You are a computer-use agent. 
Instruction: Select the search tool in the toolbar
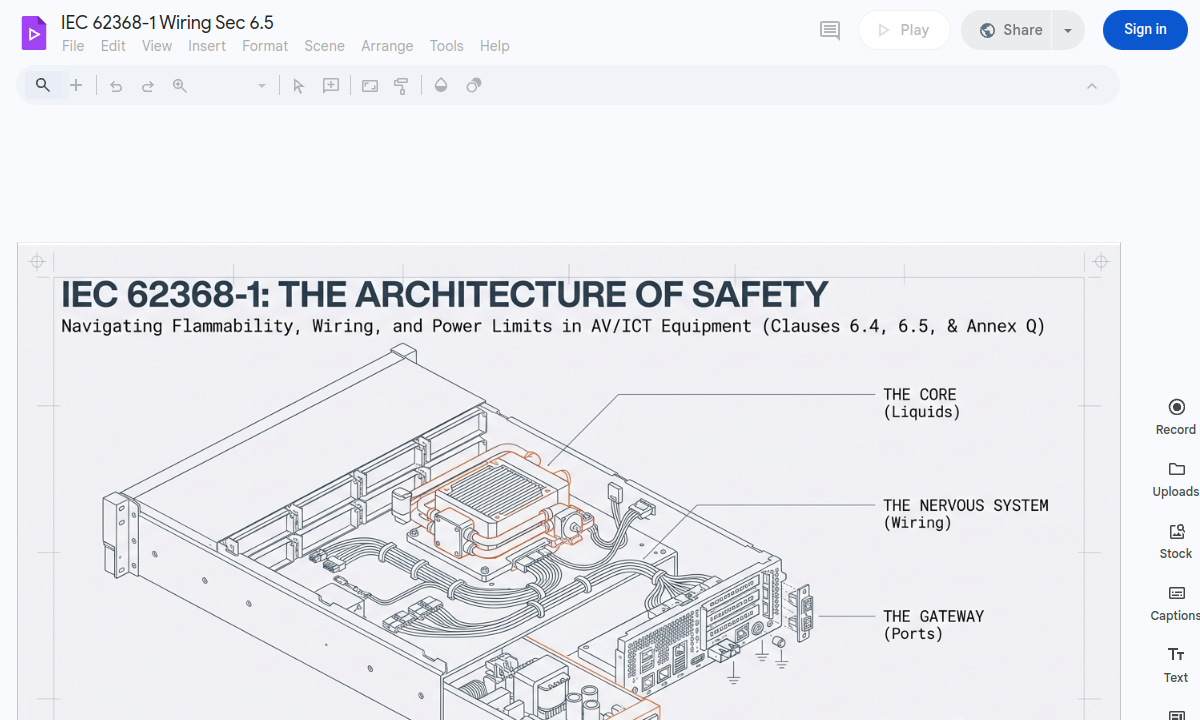(x=42, y=85)
